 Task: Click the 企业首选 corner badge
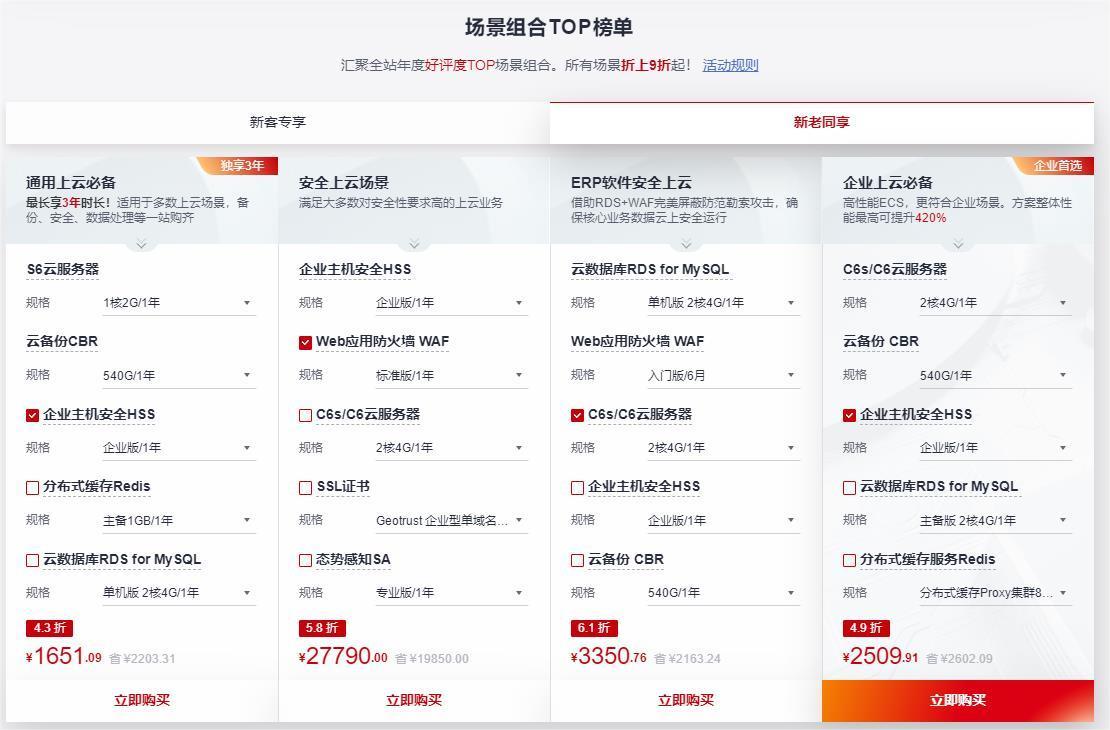(x=1054, y=166)
